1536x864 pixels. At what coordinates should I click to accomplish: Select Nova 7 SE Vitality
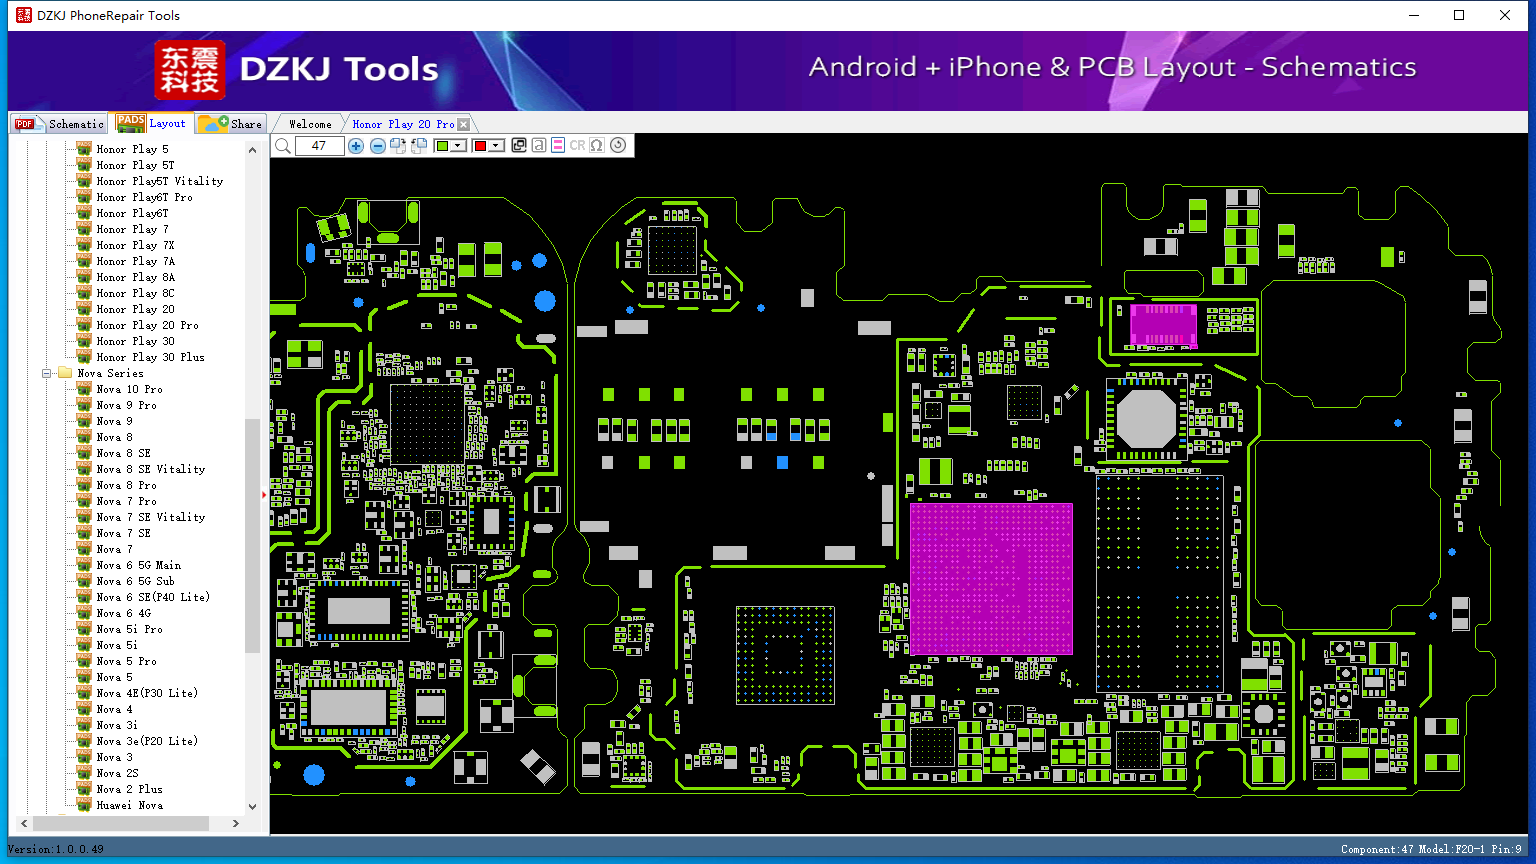(150, 517)
